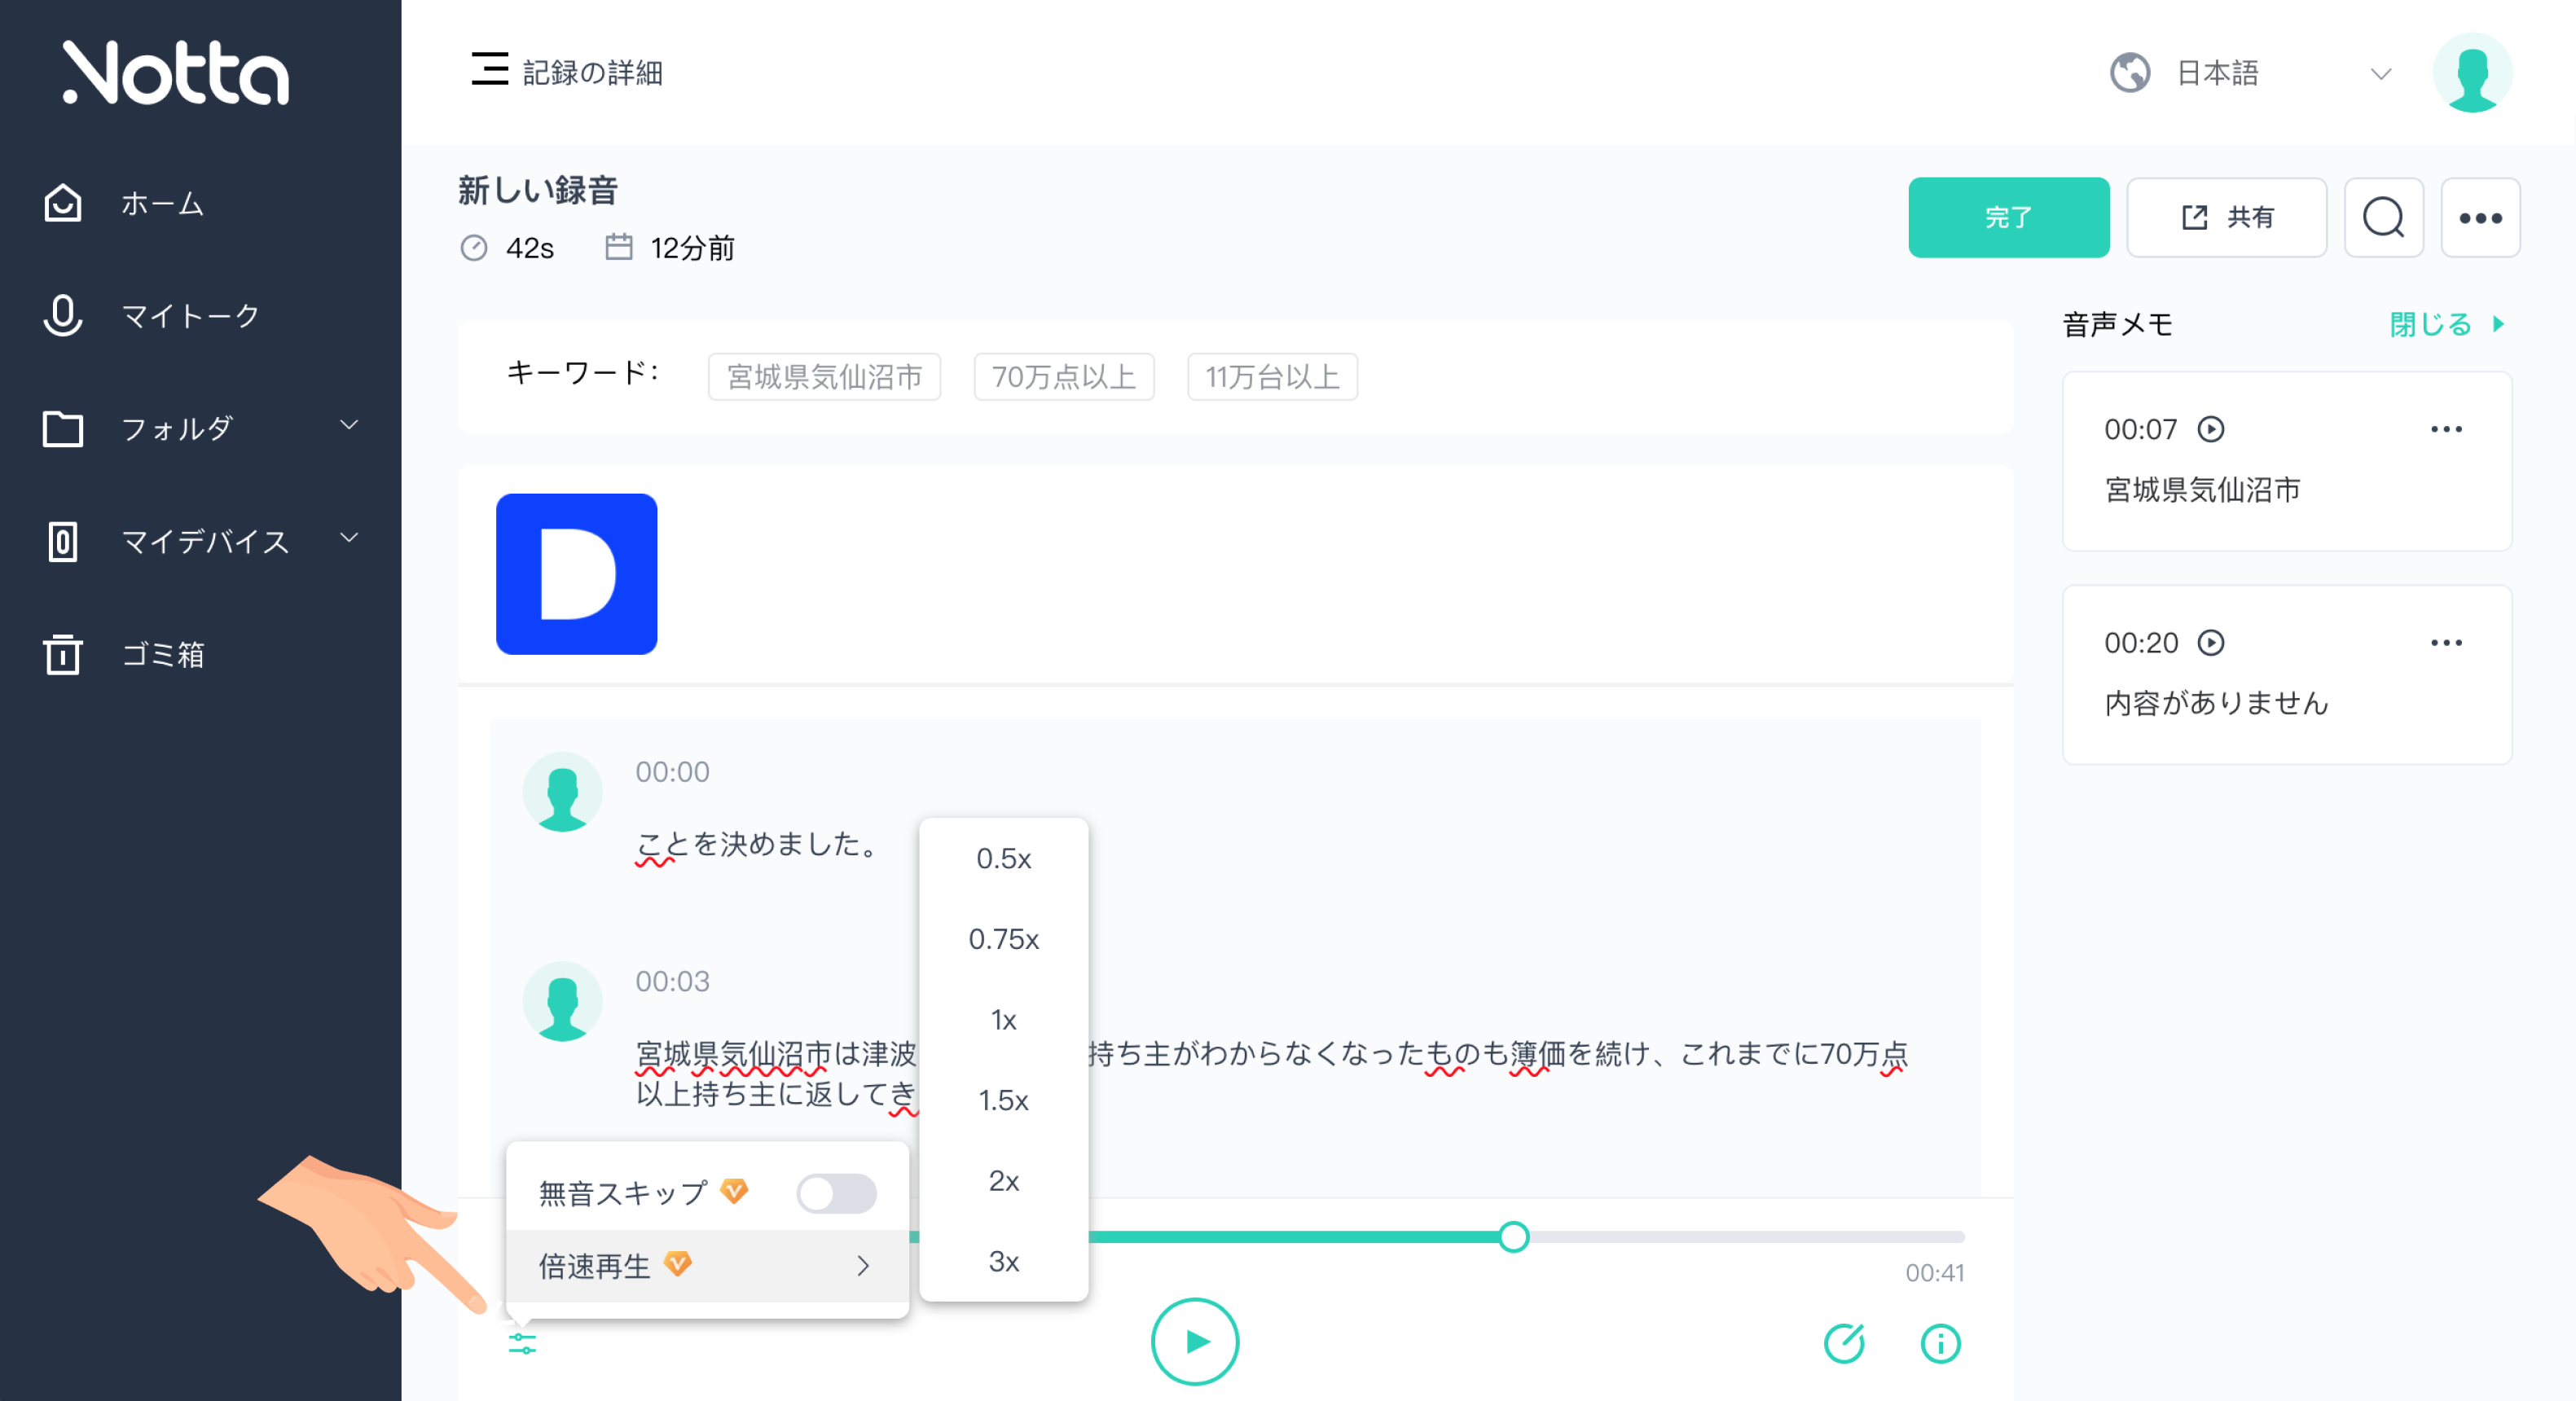
Task: Play the 00:07 voice memo
Action: click(x=2210, y=429)
